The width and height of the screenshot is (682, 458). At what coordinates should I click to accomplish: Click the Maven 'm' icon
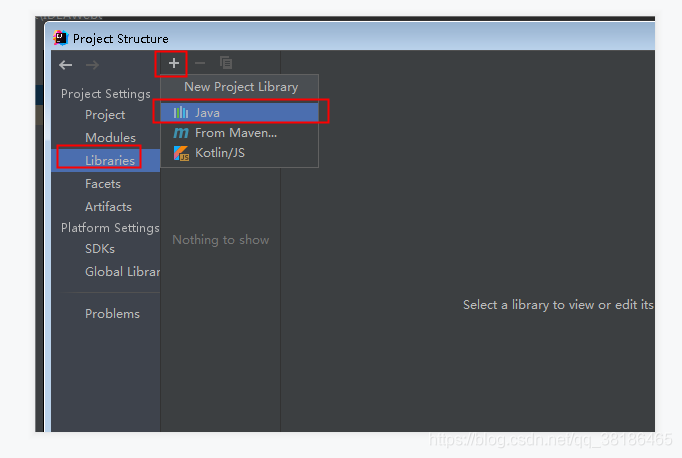click(181, 133)
